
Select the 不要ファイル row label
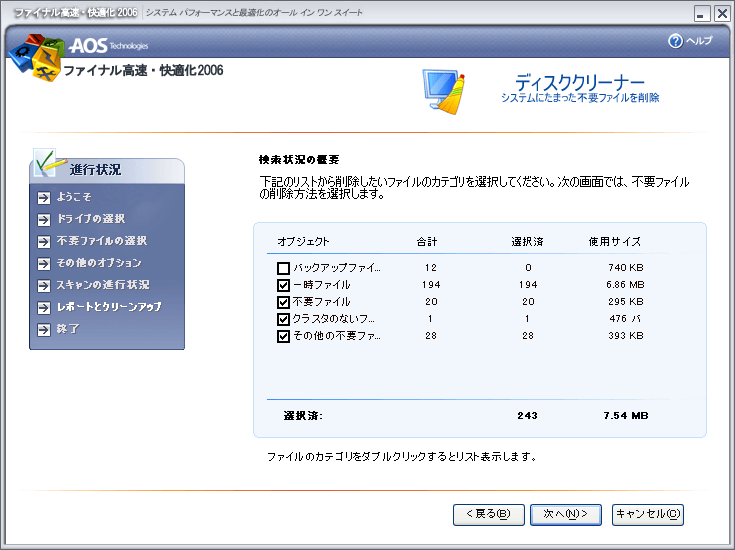(322, 301)
